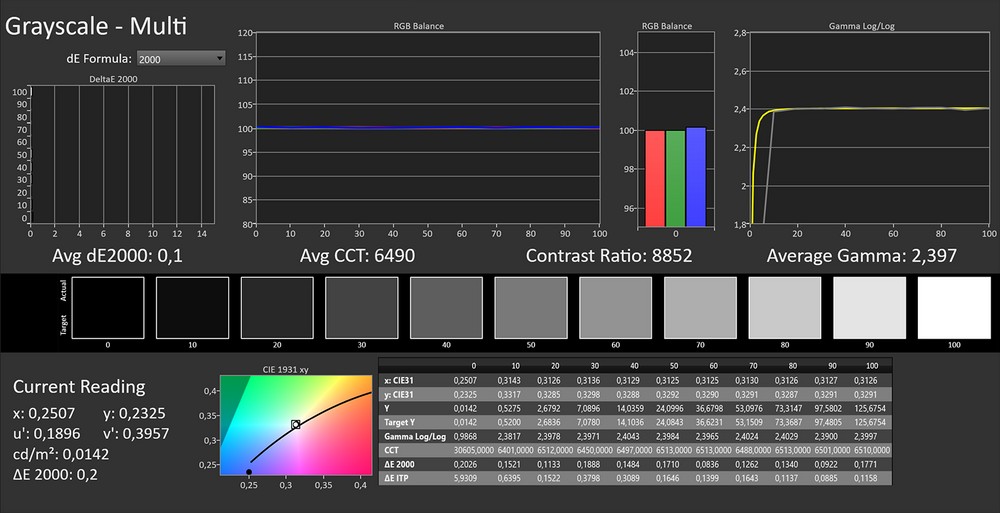Screen dimensions: 1000x513
Task: Select the ΔE ITP row label in table
Action: click(x=397, y=480)
